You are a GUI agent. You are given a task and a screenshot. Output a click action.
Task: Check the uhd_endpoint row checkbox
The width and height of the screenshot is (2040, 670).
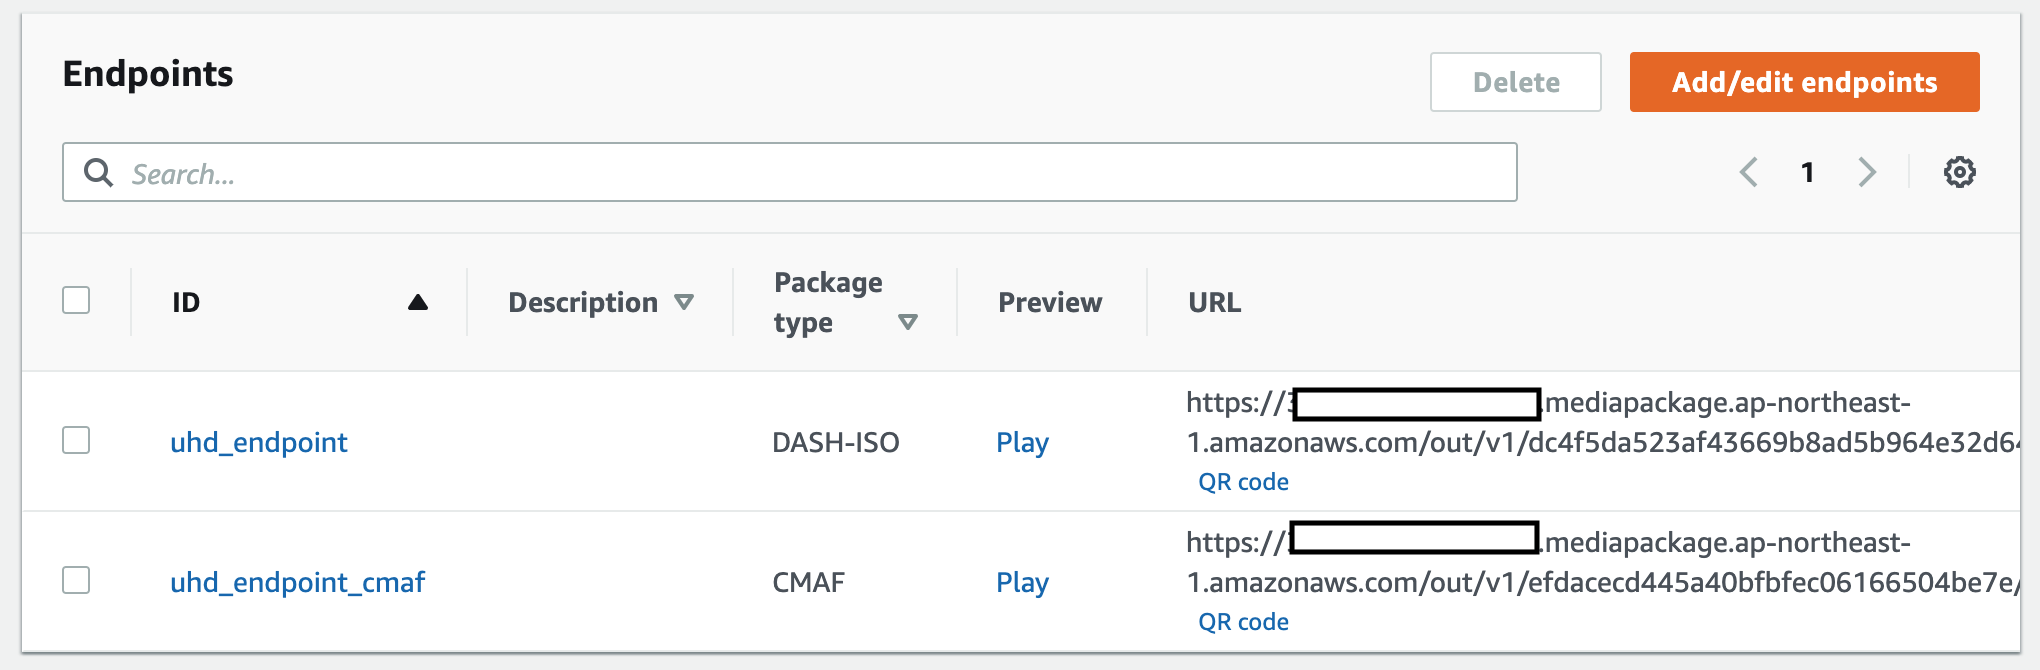(76, 440)
